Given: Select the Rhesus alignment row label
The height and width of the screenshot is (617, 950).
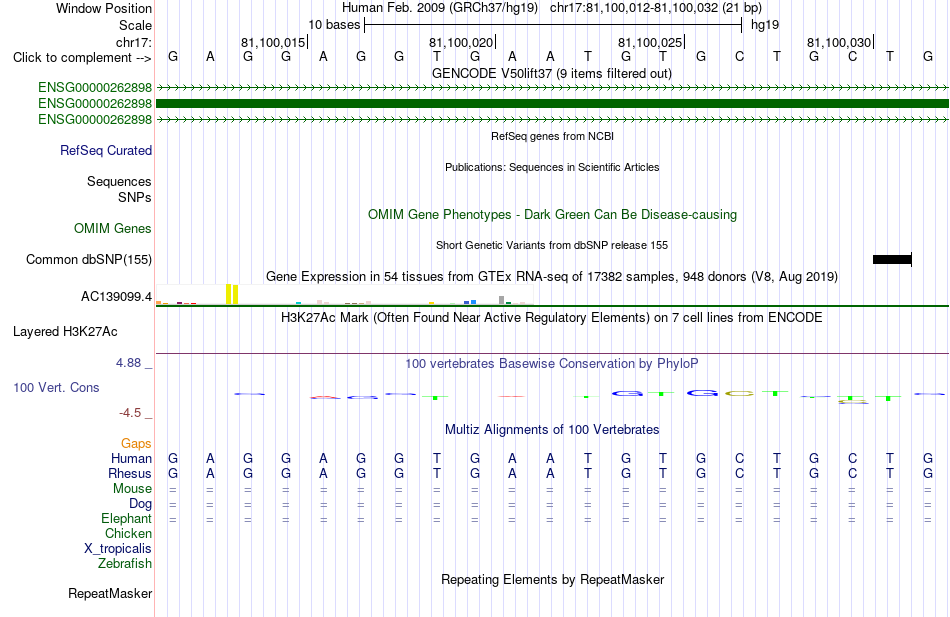Looking at the screenshot, I should (x=130, y=473).
